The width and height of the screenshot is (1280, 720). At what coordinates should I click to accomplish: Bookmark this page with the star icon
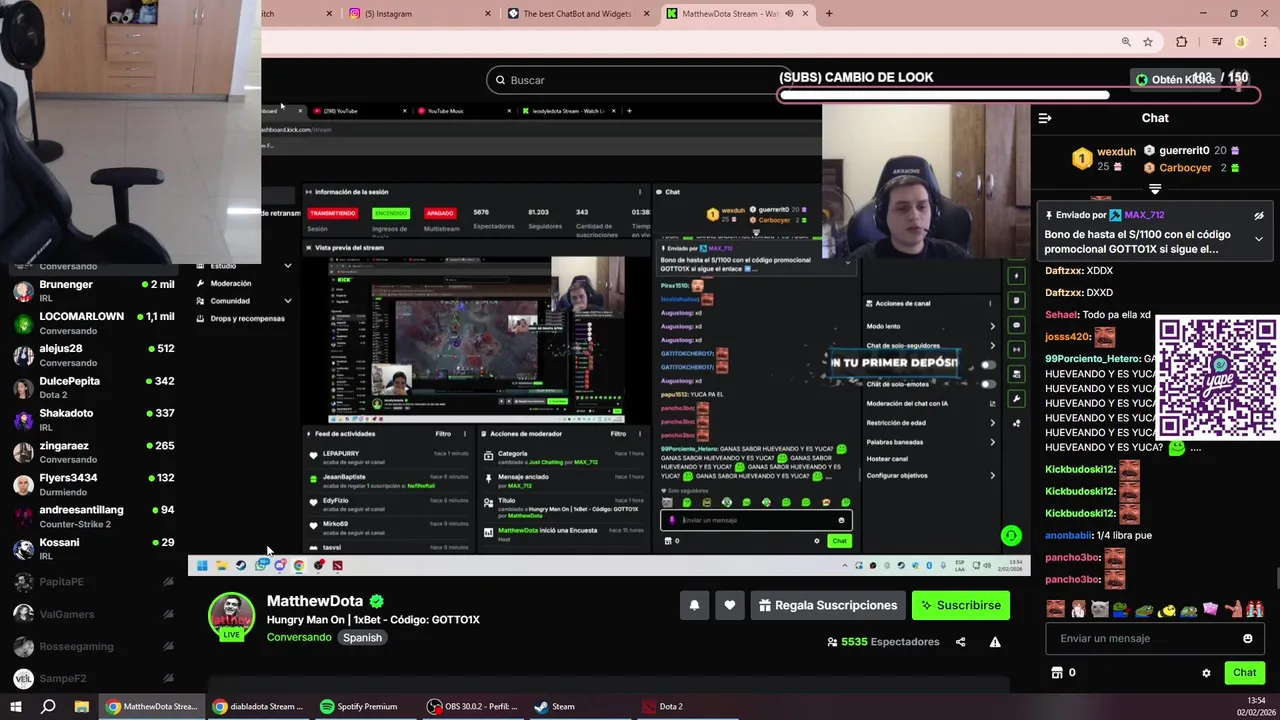coord(1148,42)
